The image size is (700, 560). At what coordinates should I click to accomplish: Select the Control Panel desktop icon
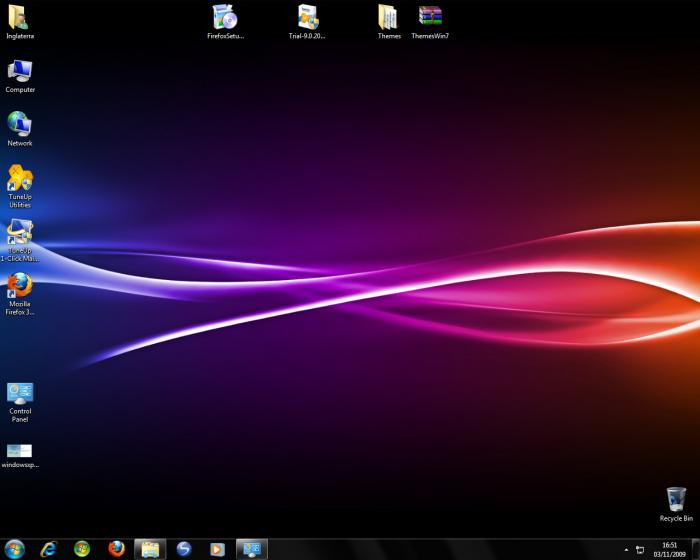pos(20,394)
